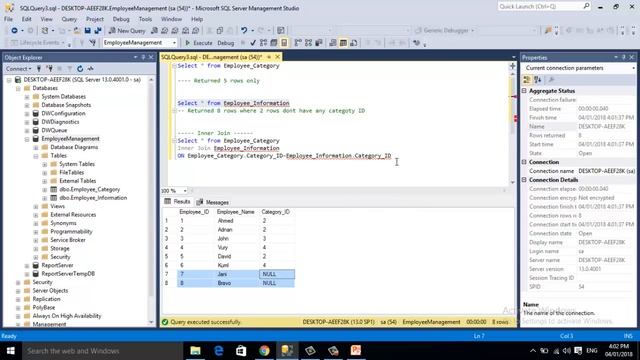Click the Categorized icon in Properties
Viewport: 640px width, 360px height.
pos(527,80)
